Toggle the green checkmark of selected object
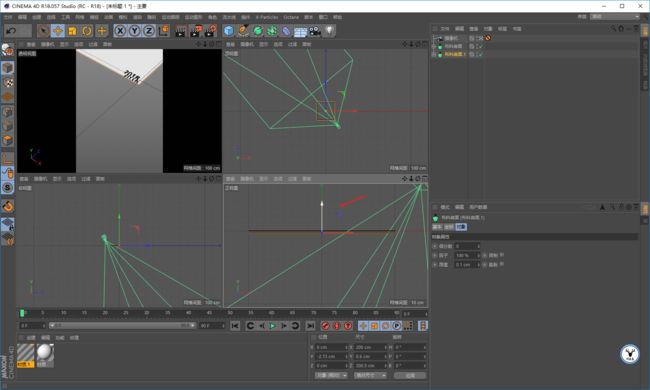 coord(480,54)
